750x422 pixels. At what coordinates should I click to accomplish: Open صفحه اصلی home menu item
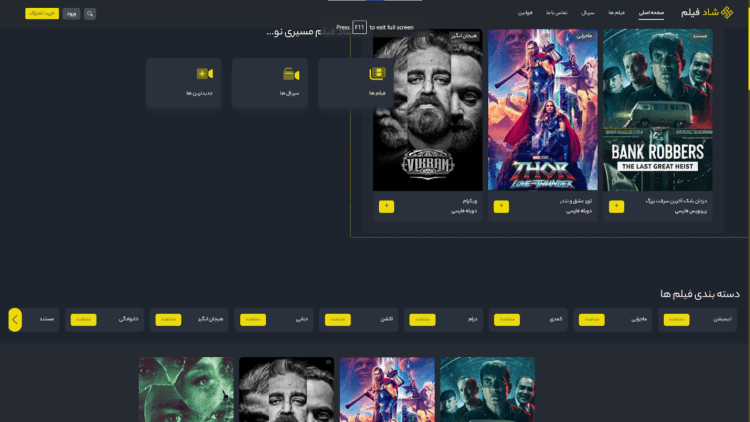coord(651,13)
